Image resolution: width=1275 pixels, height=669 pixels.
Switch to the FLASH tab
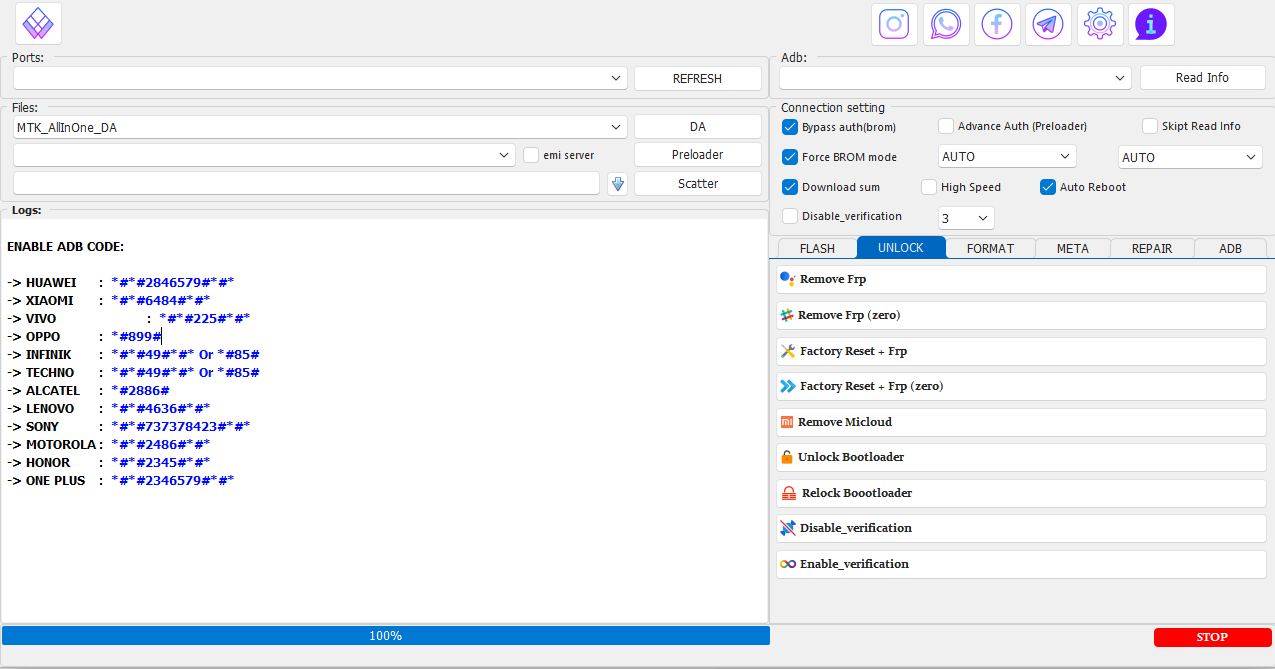pyautogui.click(x=817, y=248)
